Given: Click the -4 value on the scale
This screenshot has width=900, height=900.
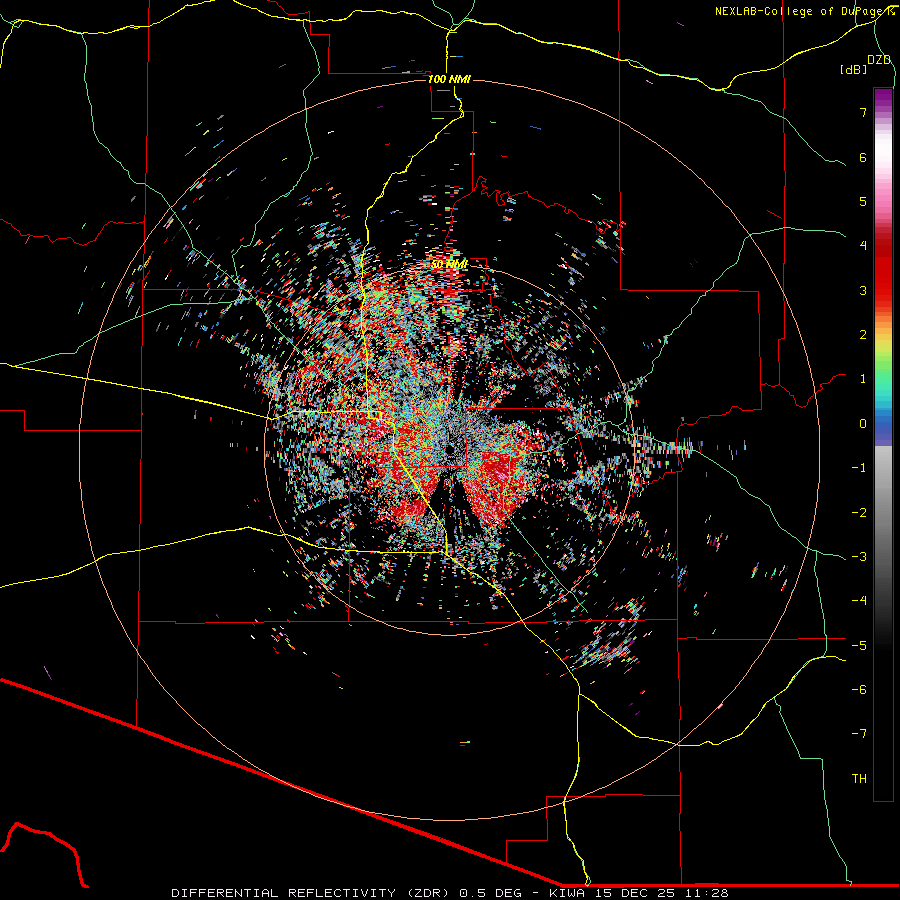Looking at the screenshot, I should (859, 600).
